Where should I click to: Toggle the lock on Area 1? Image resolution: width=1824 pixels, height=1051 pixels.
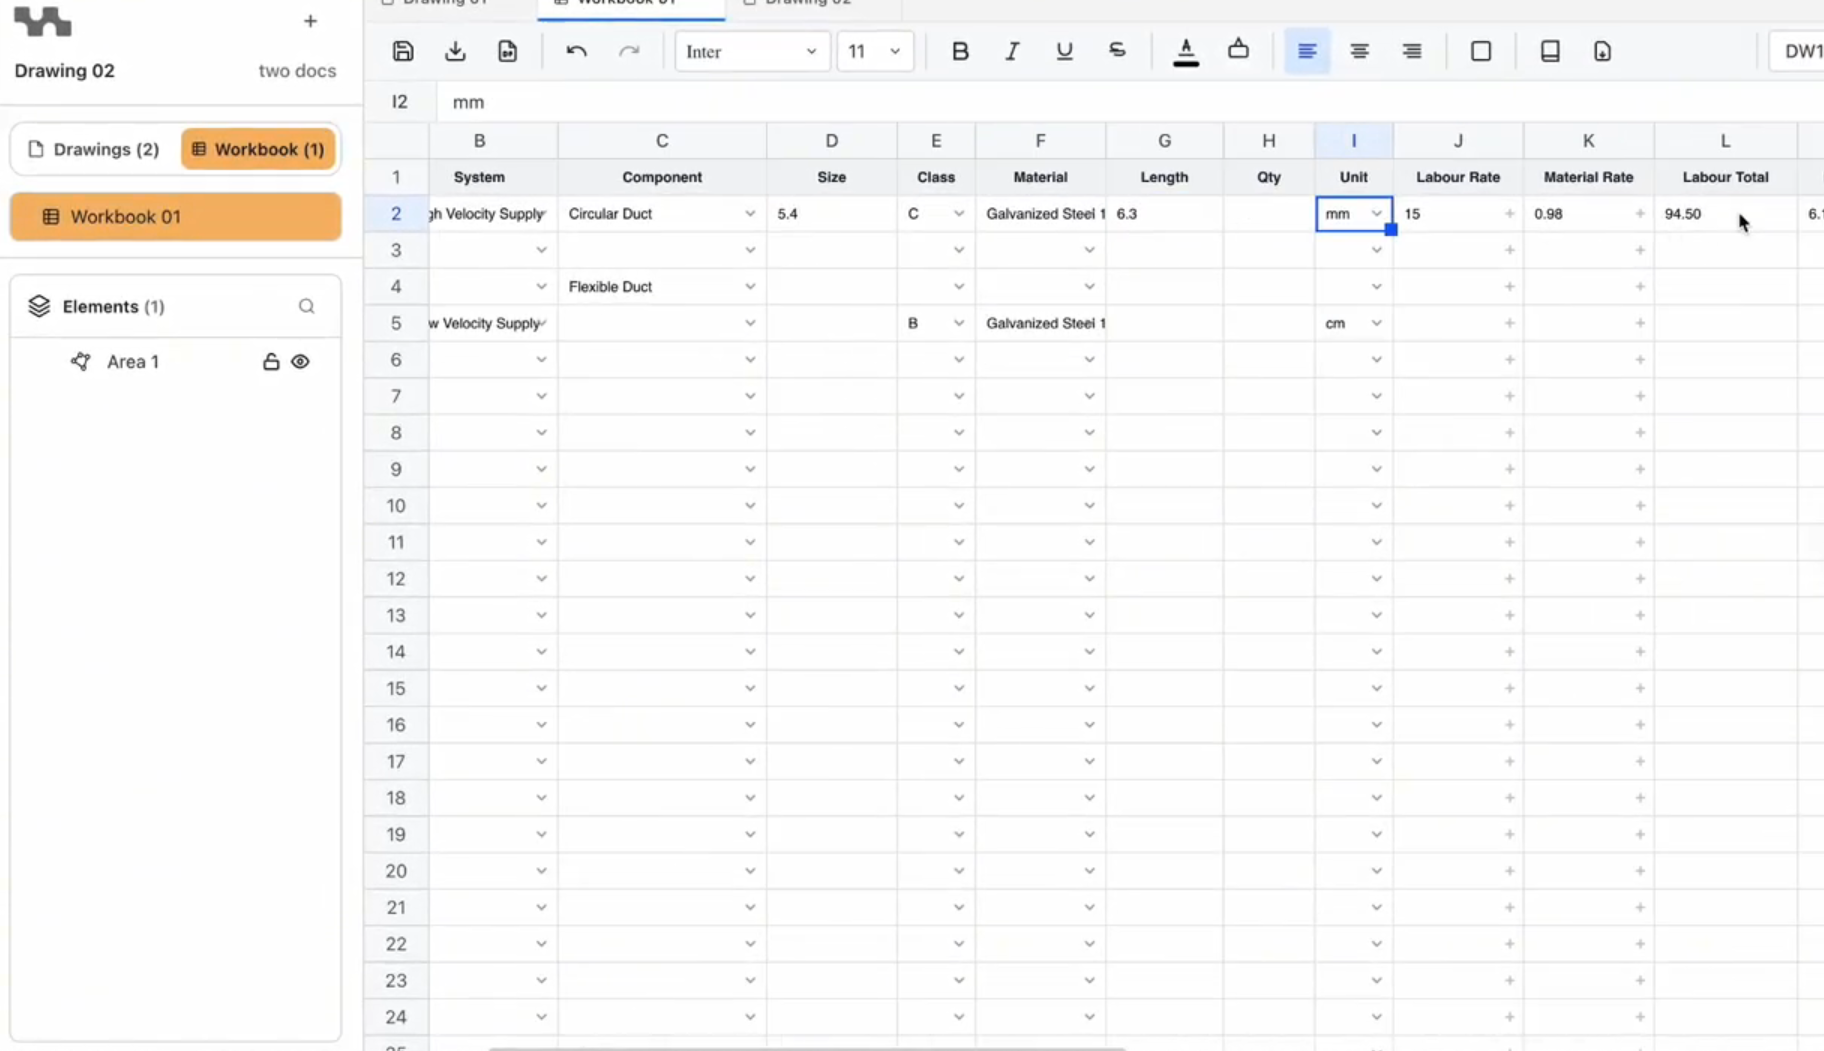[x=271, y=362]
